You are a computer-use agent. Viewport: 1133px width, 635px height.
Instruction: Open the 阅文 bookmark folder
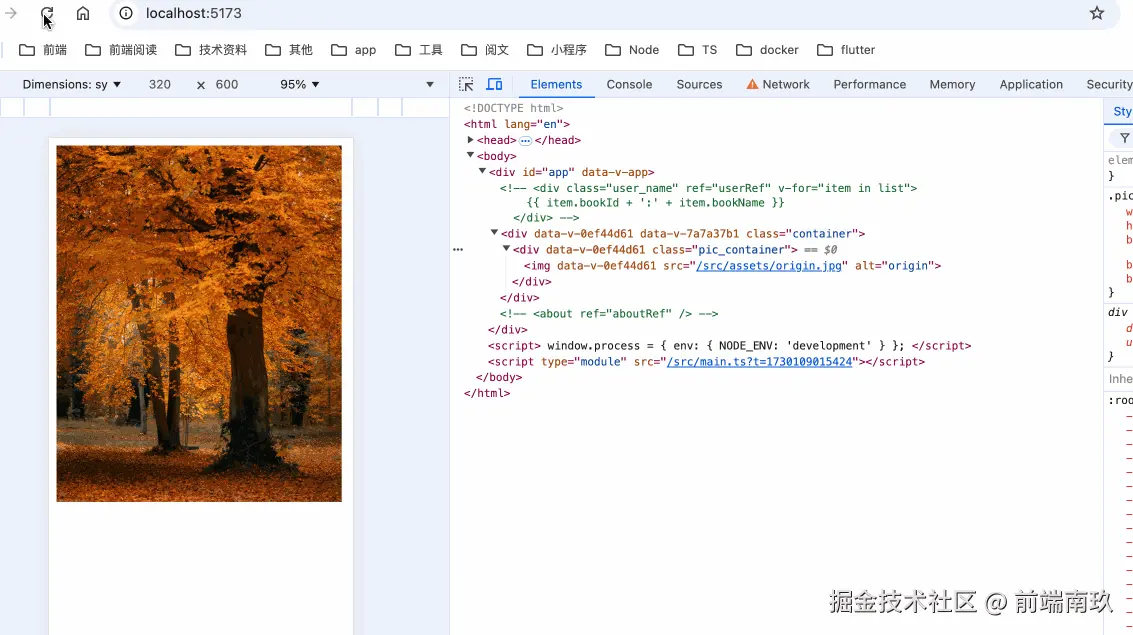tap(485, 50)
